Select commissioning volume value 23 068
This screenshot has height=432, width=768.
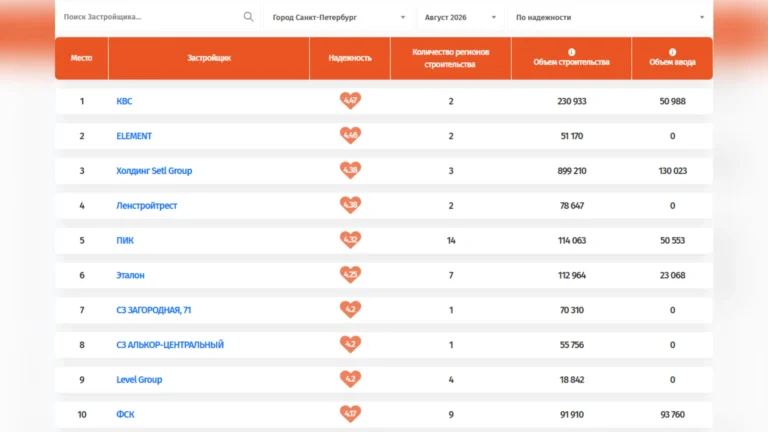coord(672,275)
